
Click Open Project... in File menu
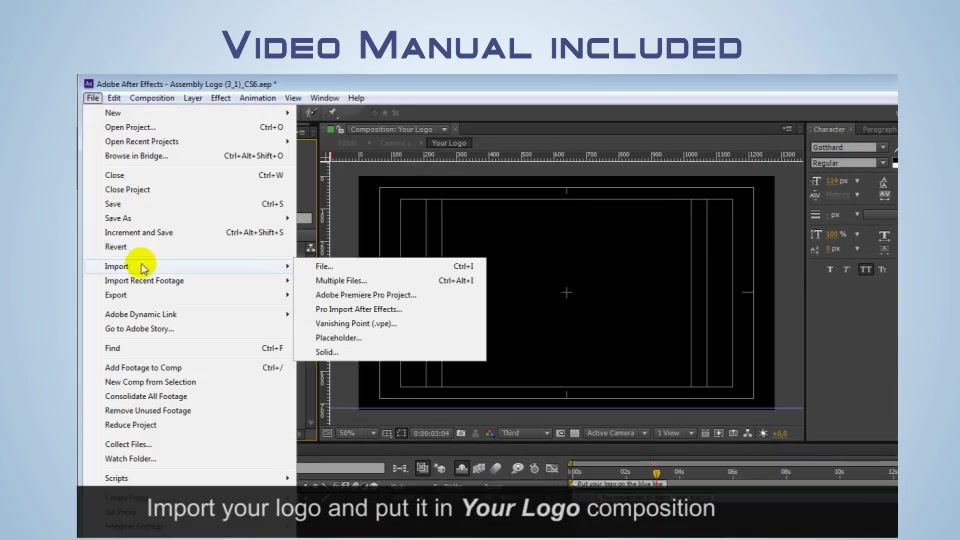click(190, 127)
